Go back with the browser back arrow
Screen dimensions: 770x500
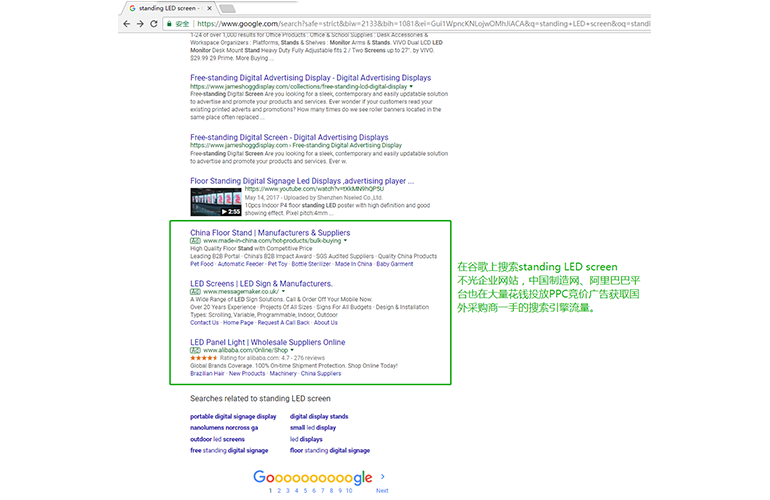pyautogui.click(x=127, y=24)
